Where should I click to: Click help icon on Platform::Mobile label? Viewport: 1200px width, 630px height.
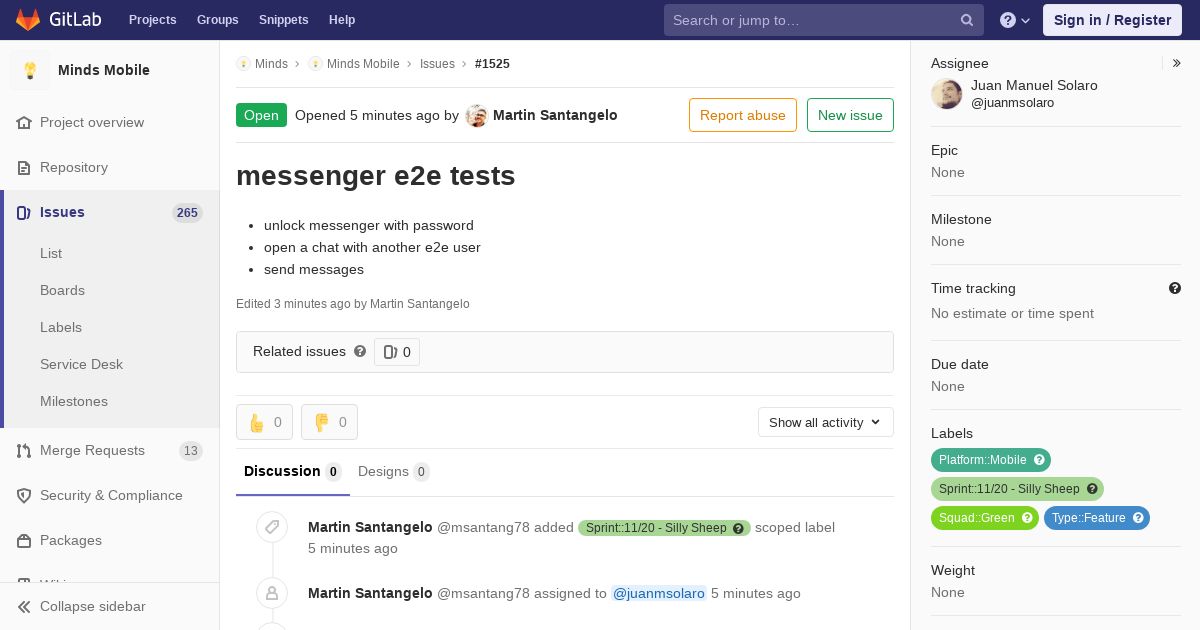click(x=1040, y=460)
